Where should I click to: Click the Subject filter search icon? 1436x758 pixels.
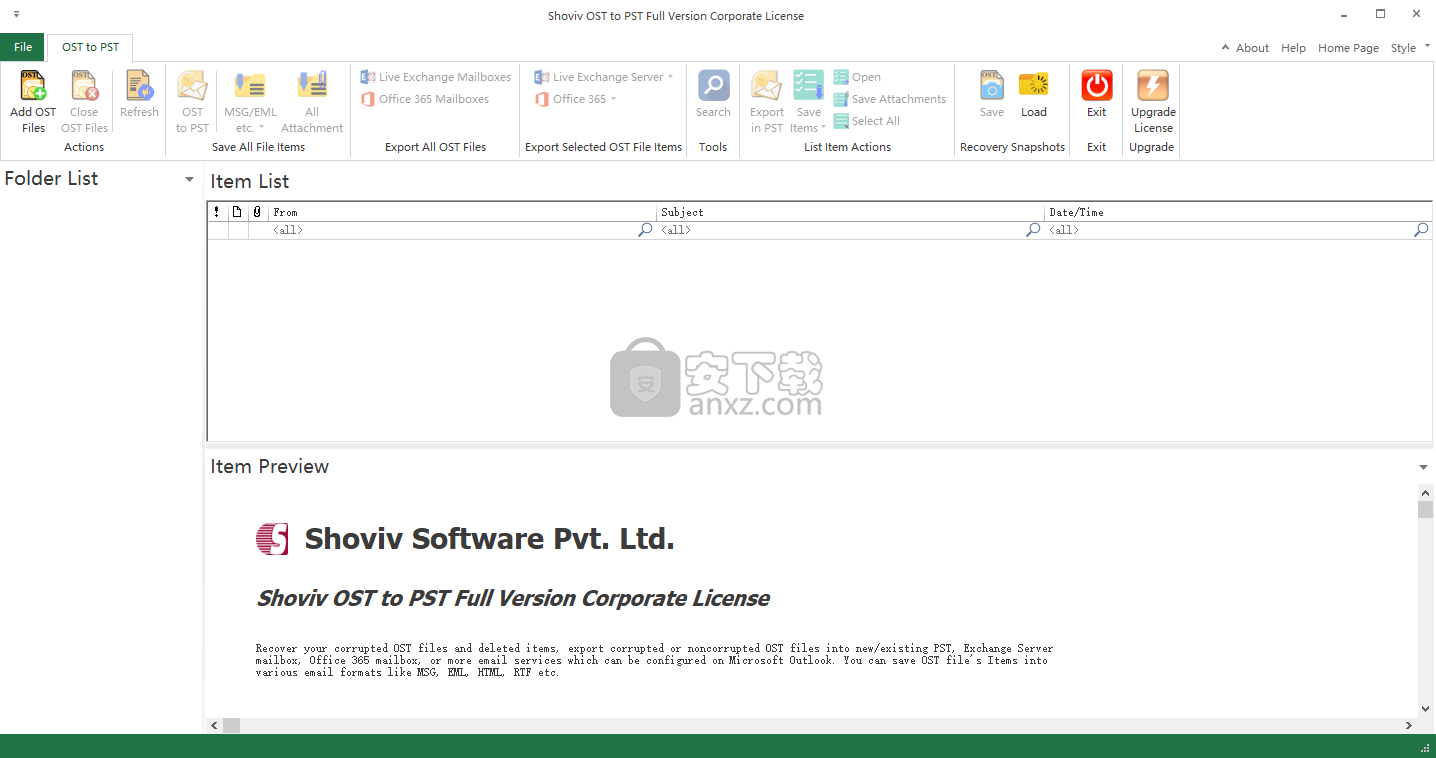(1034, 230)
